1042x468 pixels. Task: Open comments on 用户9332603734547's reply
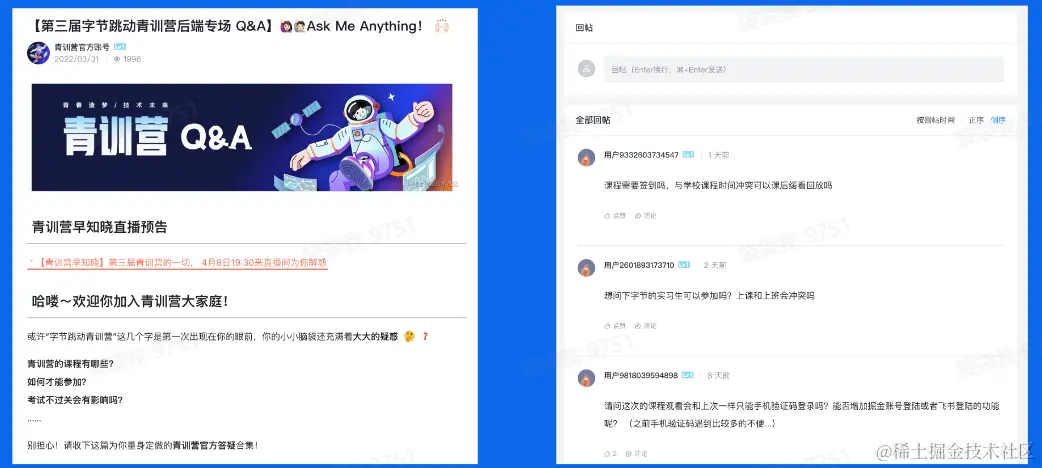[645, 215]
